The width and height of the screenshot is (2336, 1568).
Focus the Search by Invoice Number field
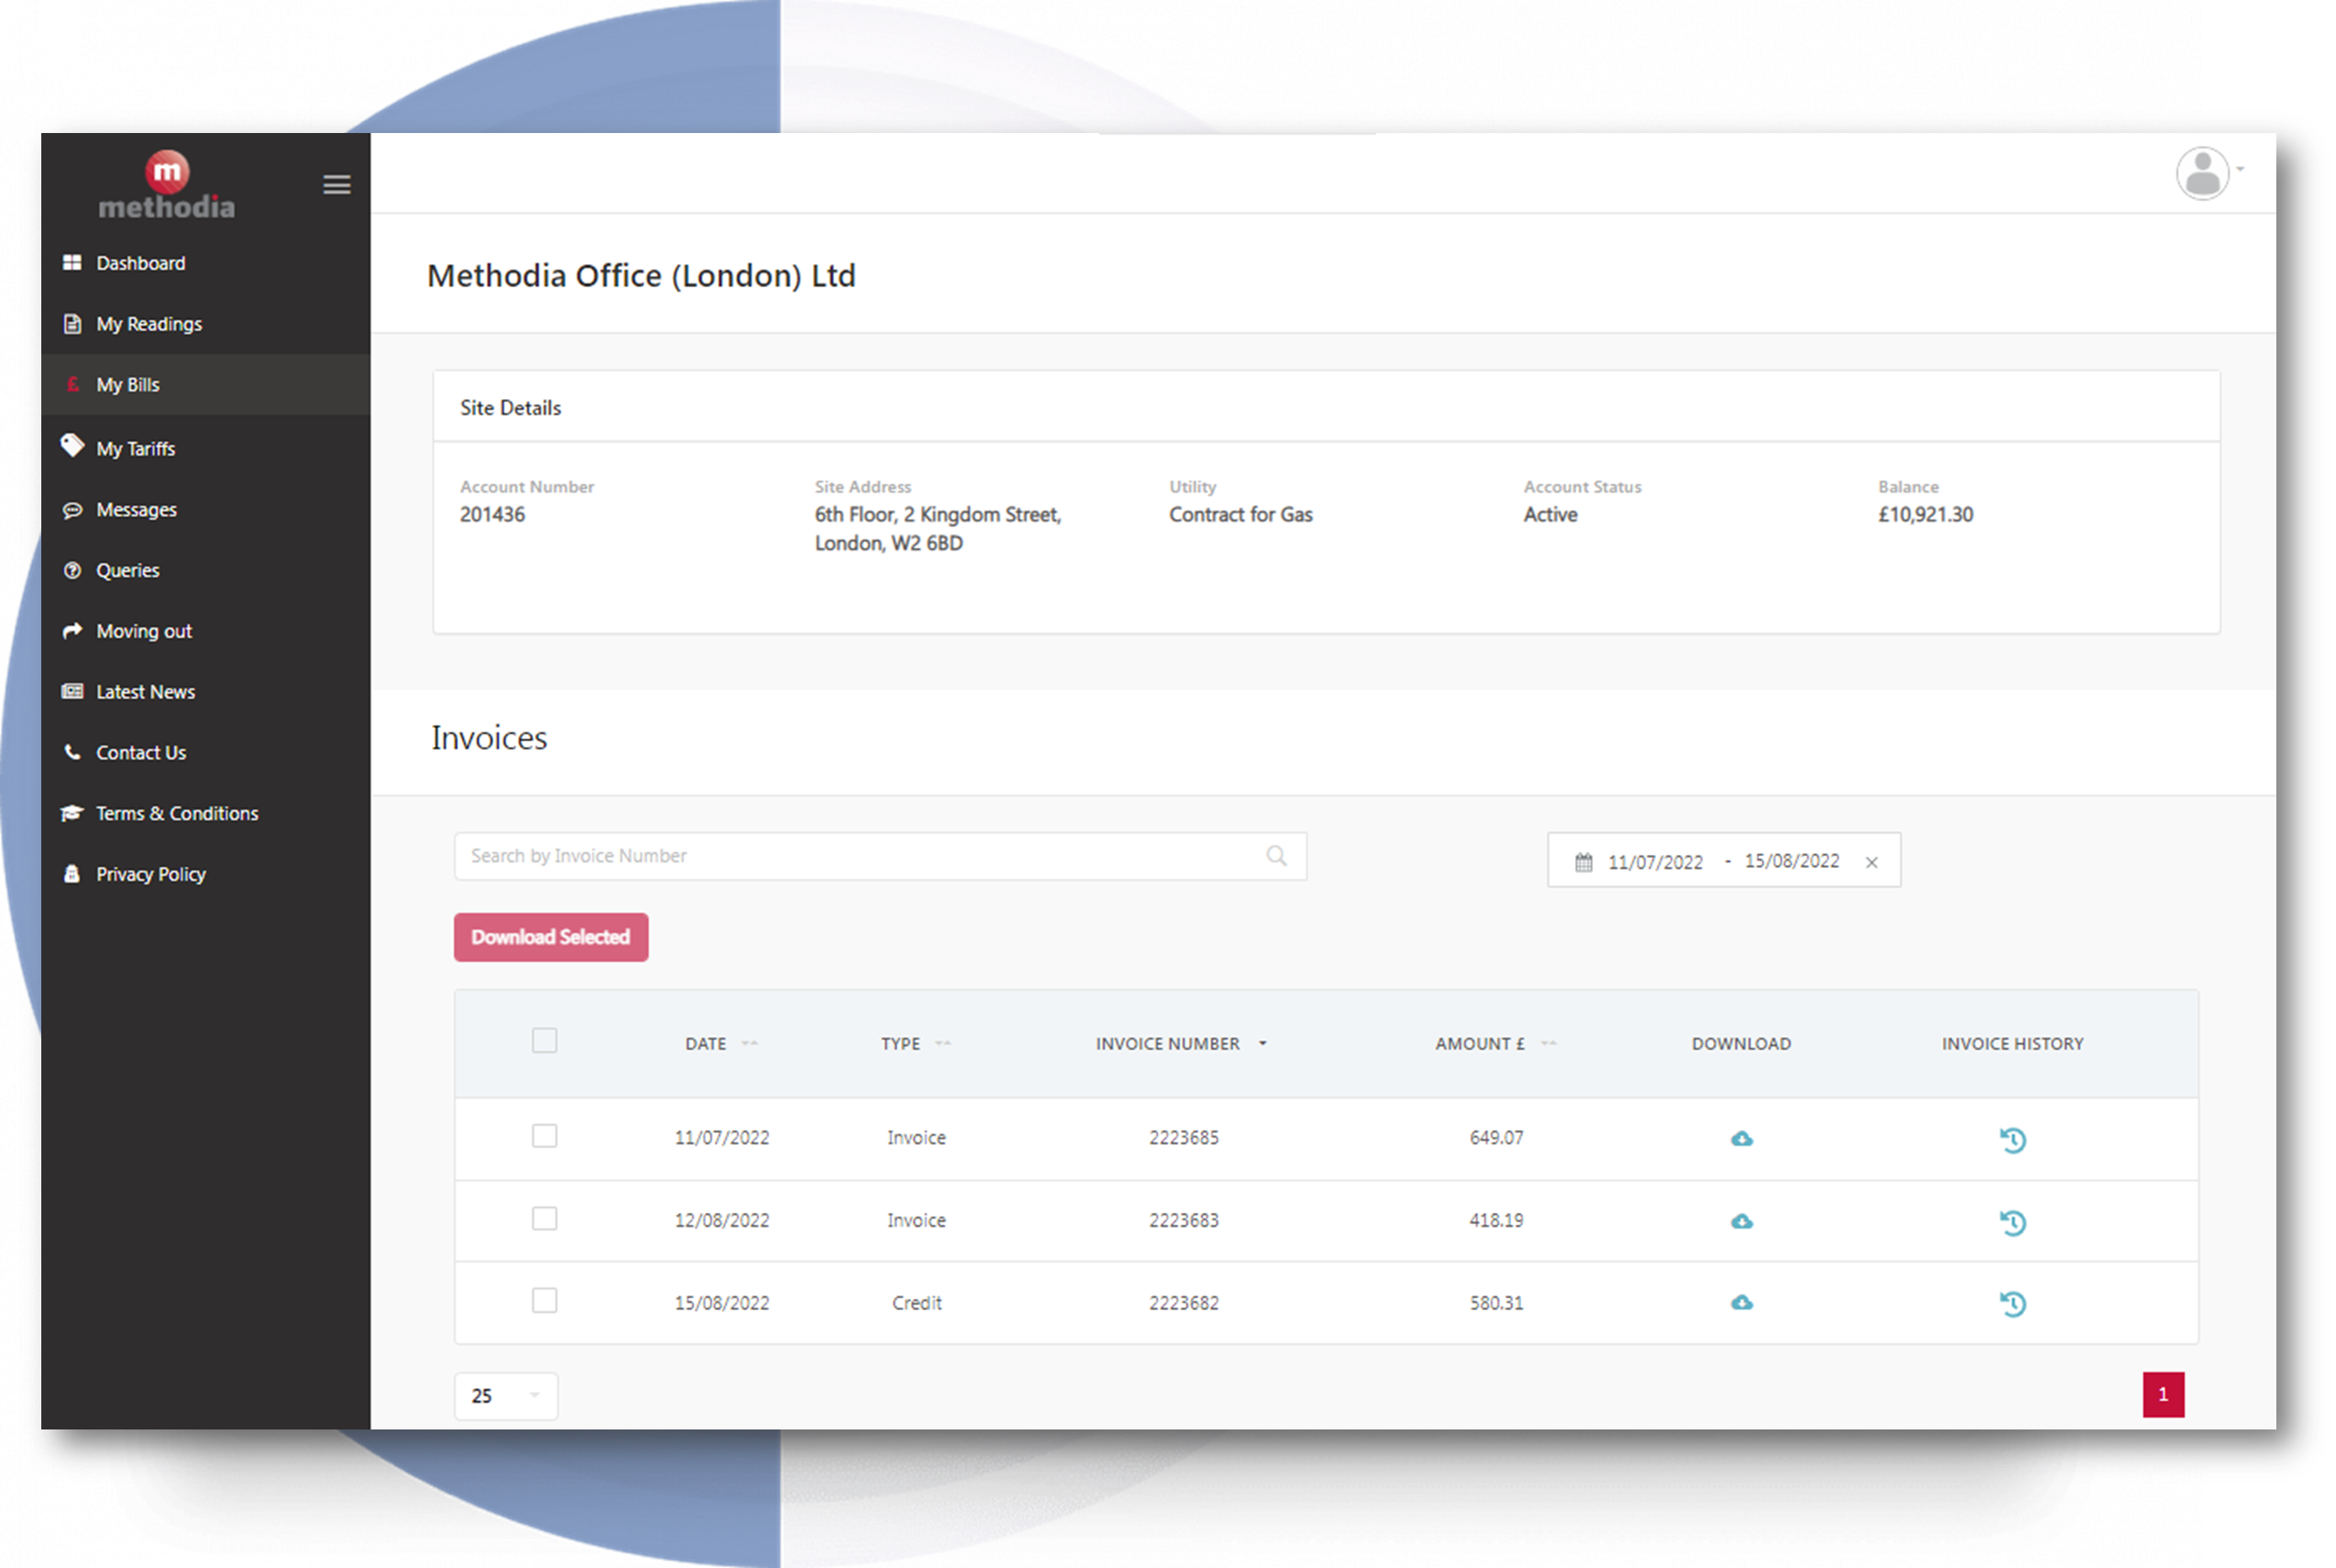point(880,857)
